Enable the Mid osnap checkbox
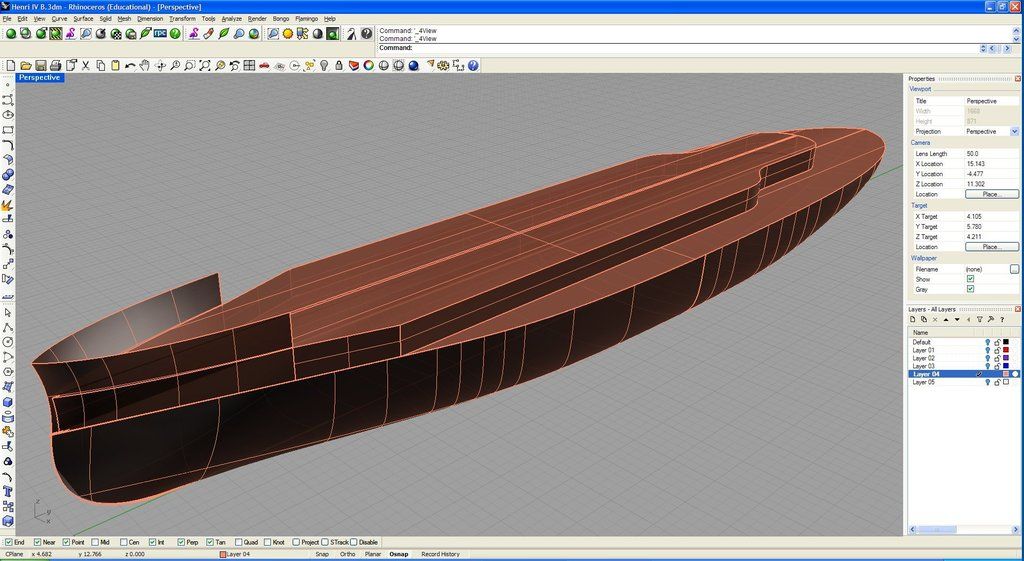 coord(95,542)
